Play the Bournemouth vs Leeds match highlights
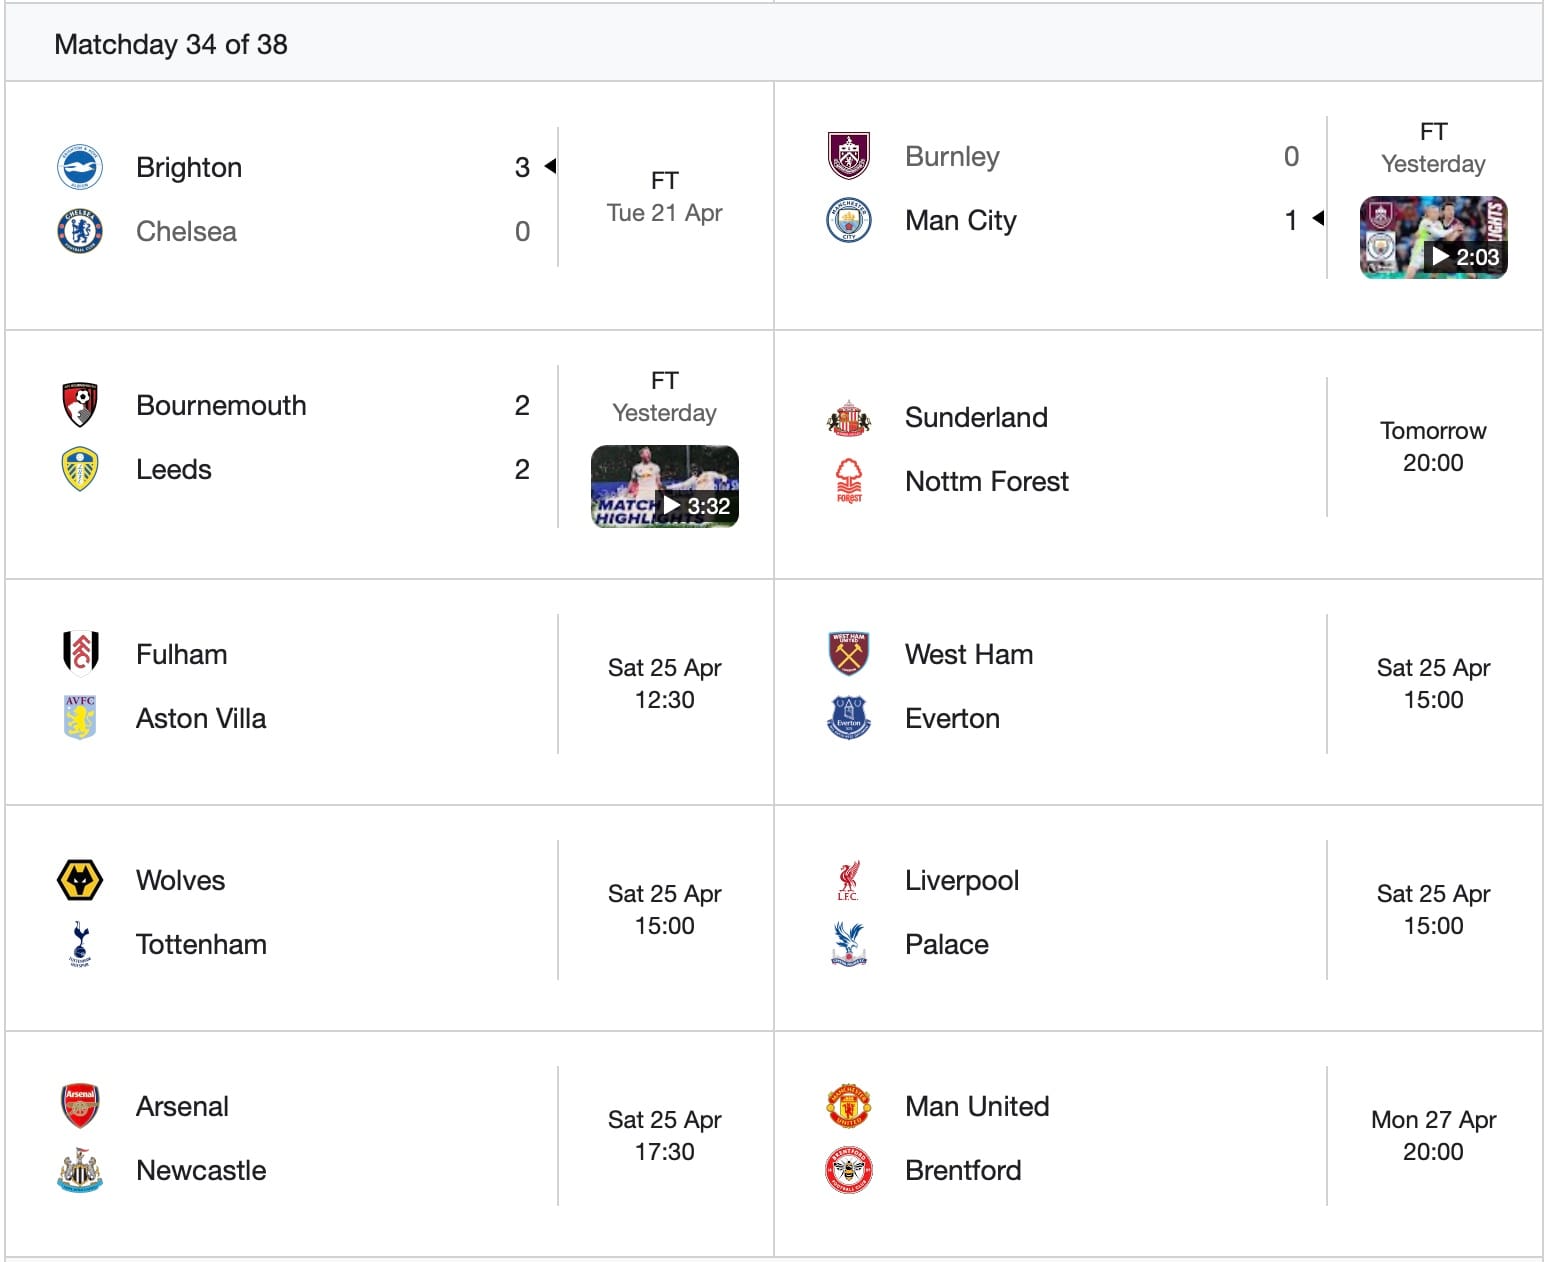This screenshot has width=1548, height=1262. point(665,487)
